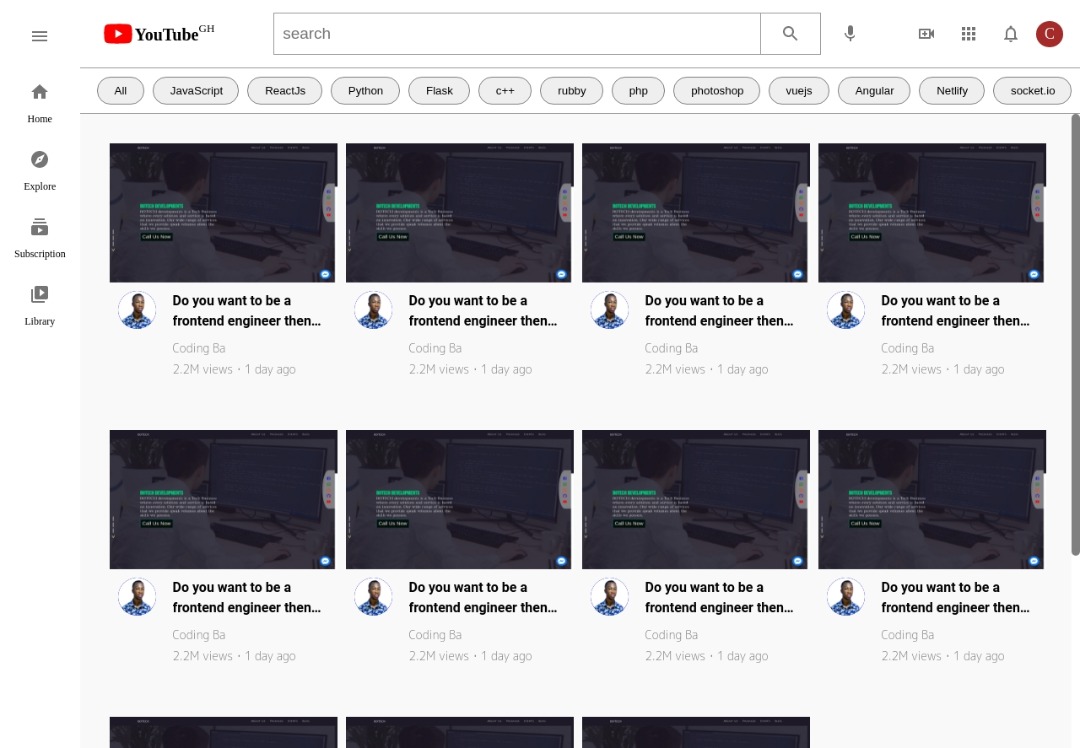Select the ReactJs filter chip
Screen dimensions: 1080x748
[x=284, y=91]
